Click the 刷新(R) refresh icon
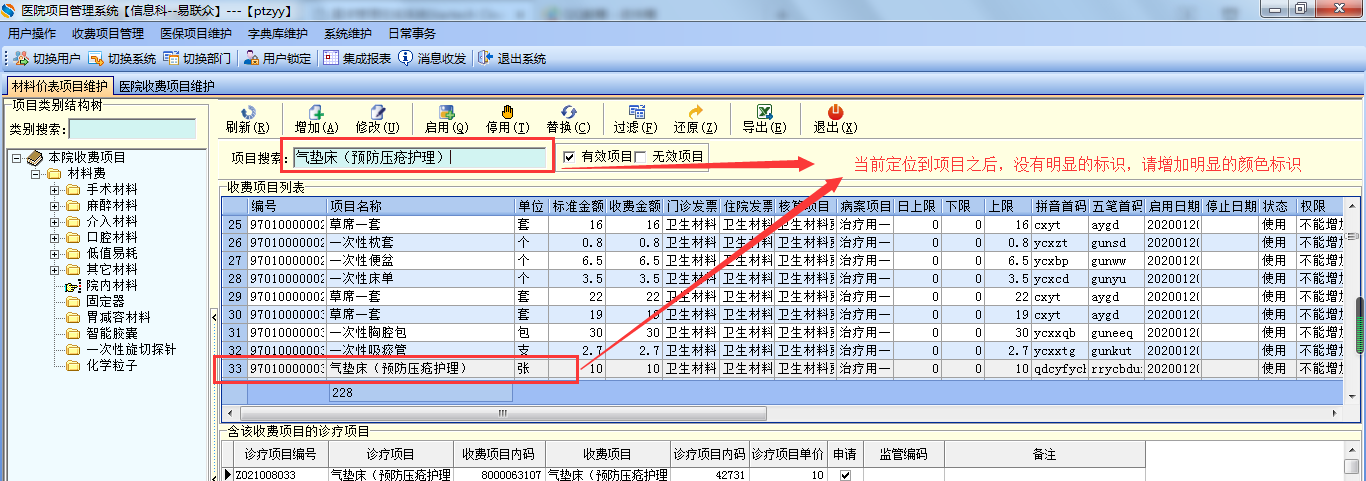 pos(248,112)
